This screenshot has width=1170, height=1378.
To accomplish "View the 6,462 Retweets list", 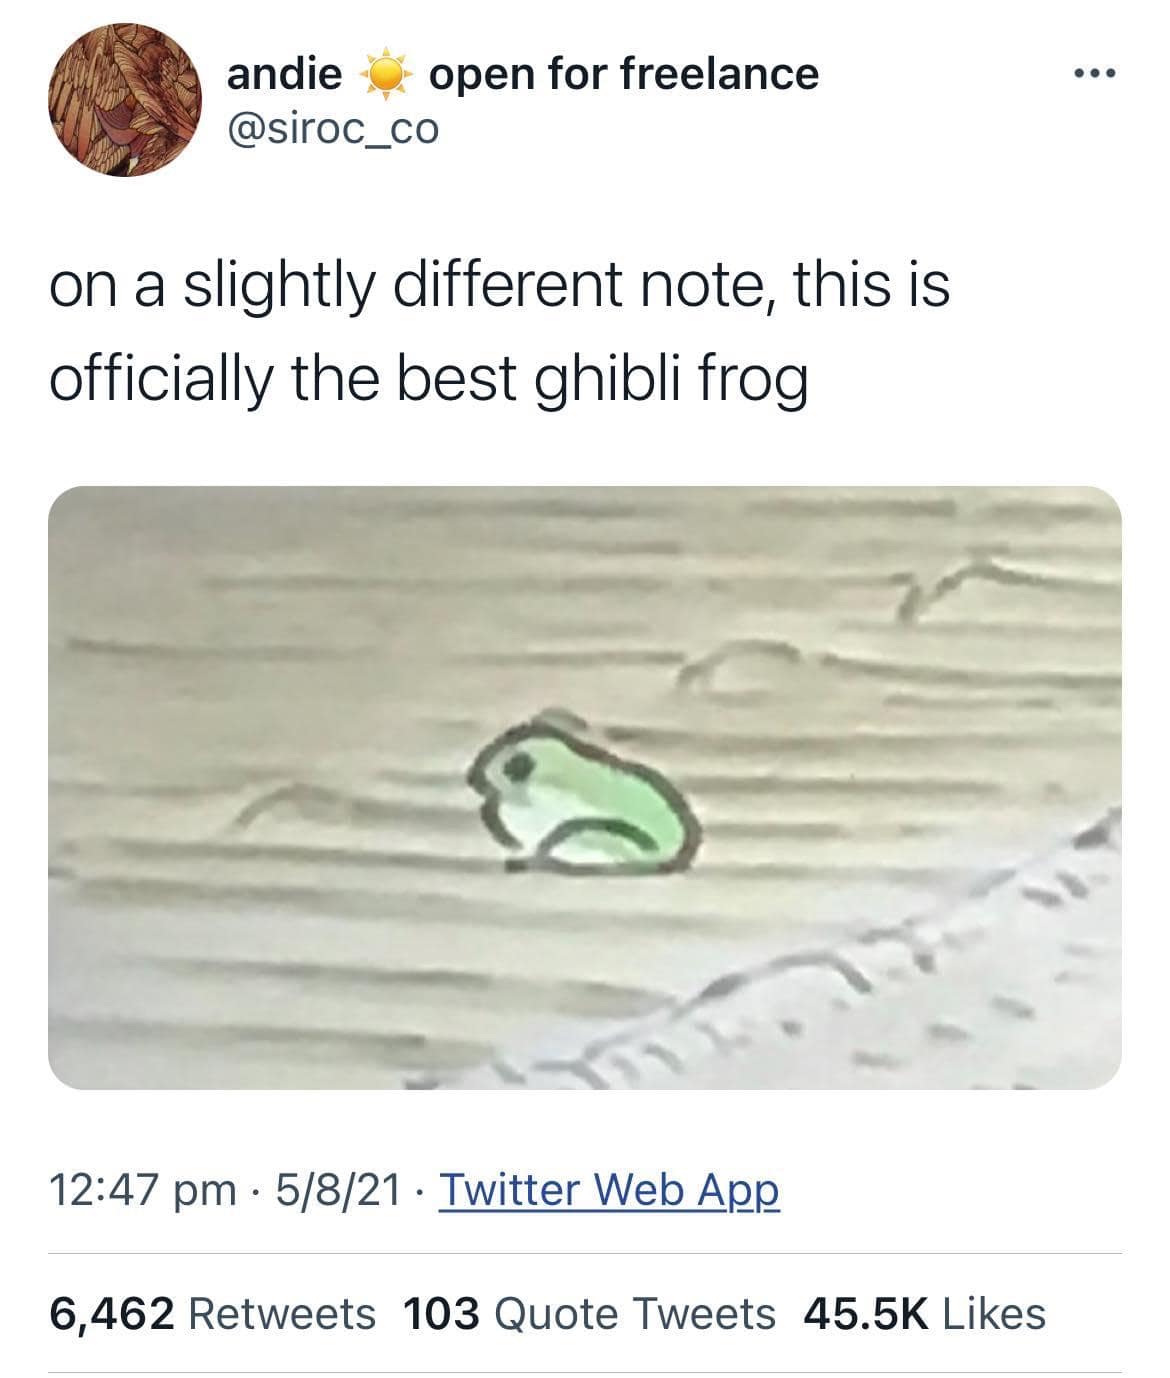I will tap(213, 1313).
